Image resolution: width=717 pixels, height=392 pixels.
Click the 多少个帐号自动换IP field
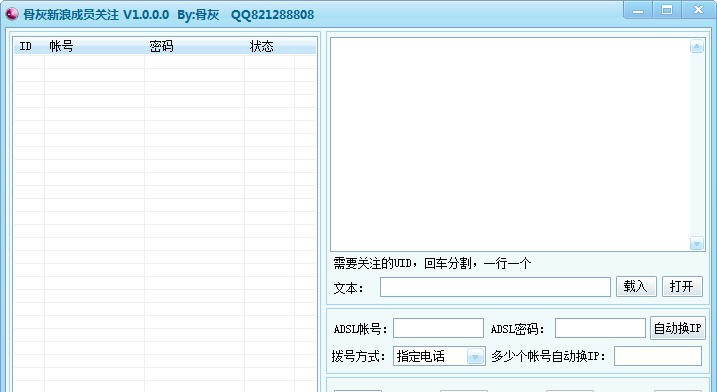coord(658,356)
